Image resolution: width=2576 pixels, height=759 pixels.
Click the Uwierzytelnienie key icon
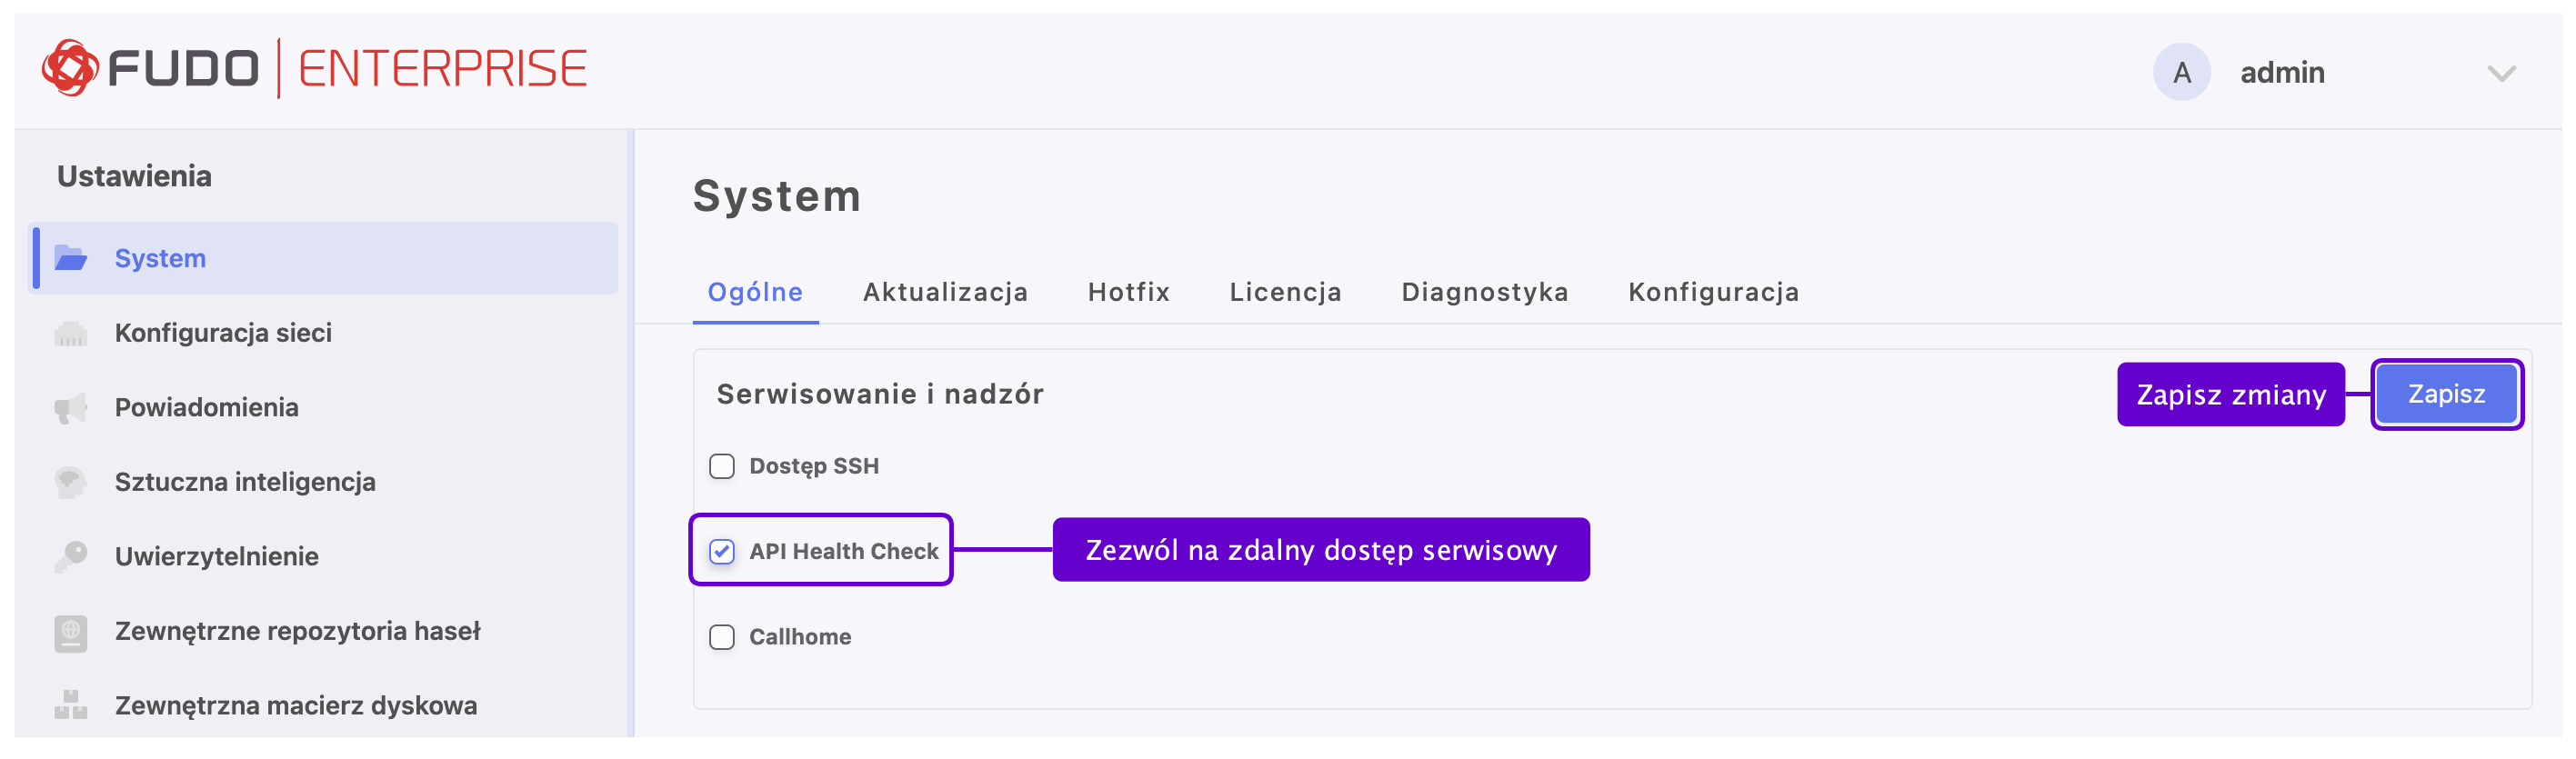tap(70, 557)
